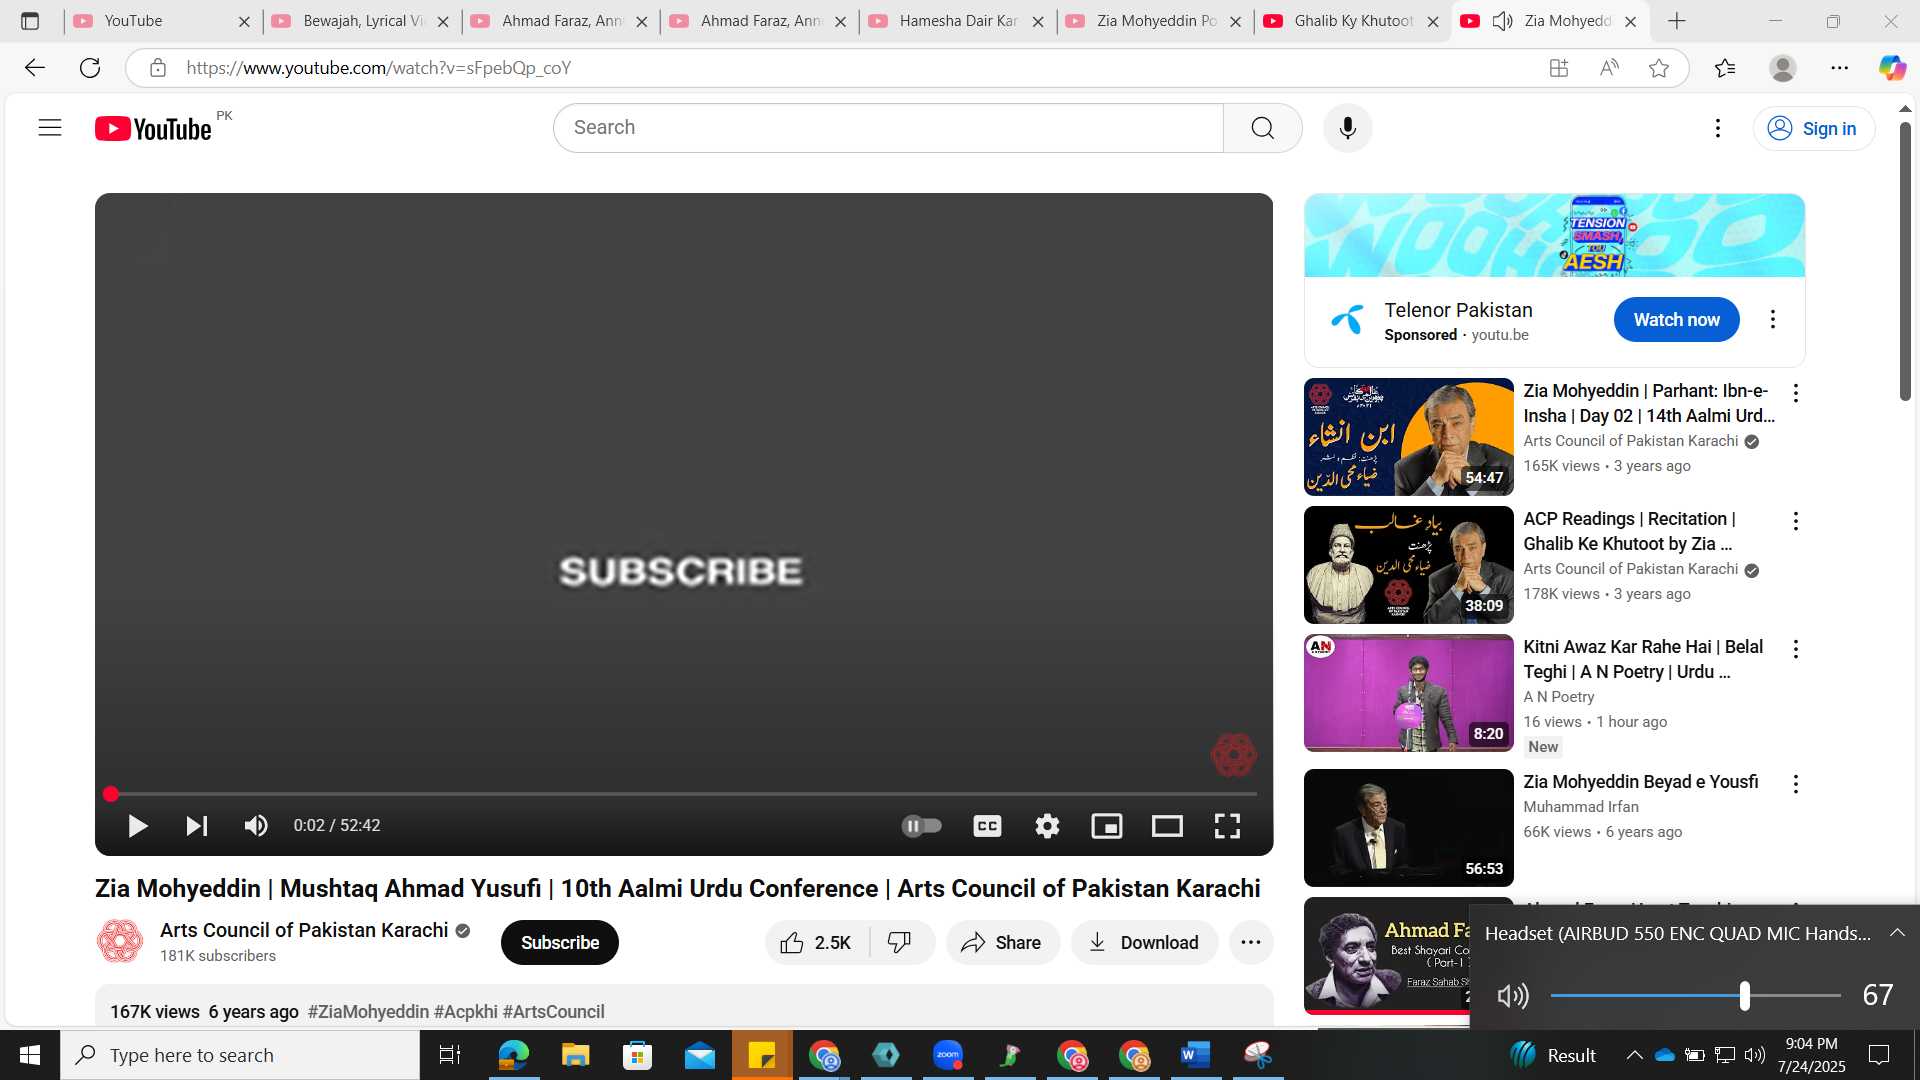Enter full screen mode
This screenshot has height=1080, width=1920.
point(1227,826)
